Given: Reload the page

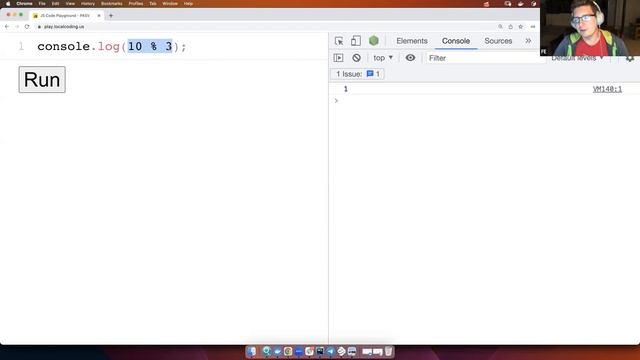Looking at the screenshot, I should click(x=27, y=27).
